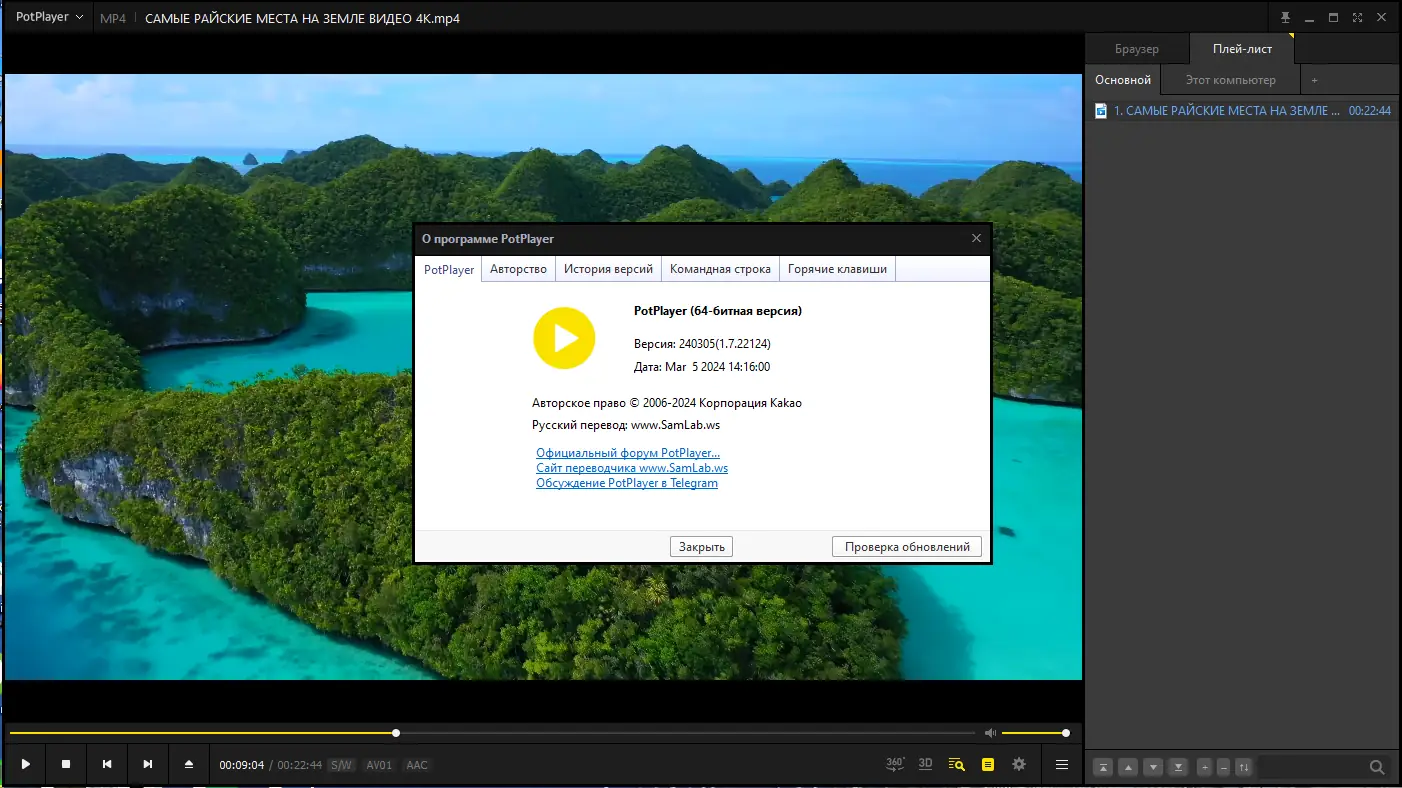The height and width of the screenshot is (788, 1402).
Task: Select the Плей-лист tab
Action: (1242, 49)
